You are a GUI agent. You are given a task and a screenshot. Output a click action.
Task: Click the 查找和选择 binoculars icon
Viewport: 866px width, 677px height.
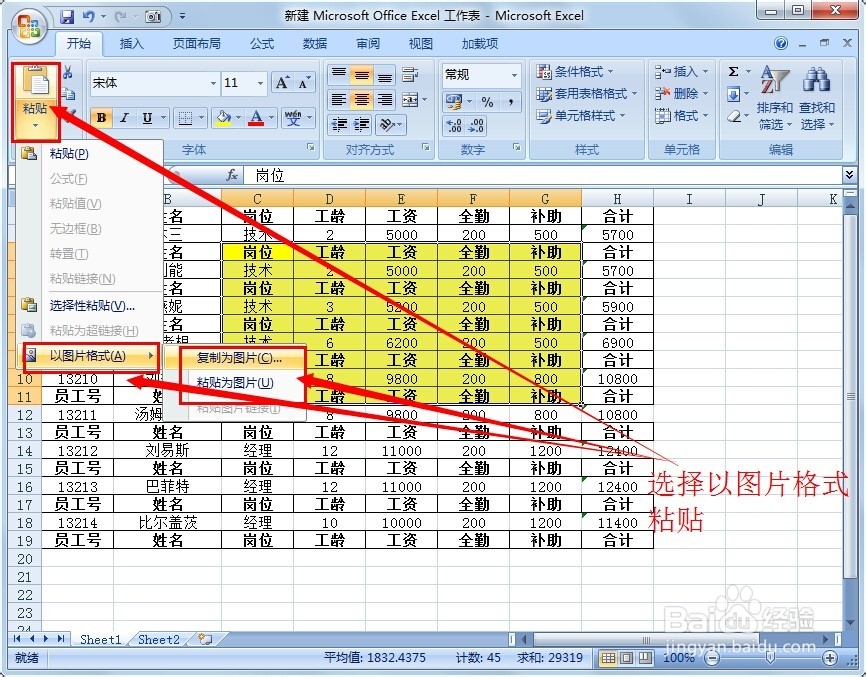pyautogui.click(x=817, y=78)
